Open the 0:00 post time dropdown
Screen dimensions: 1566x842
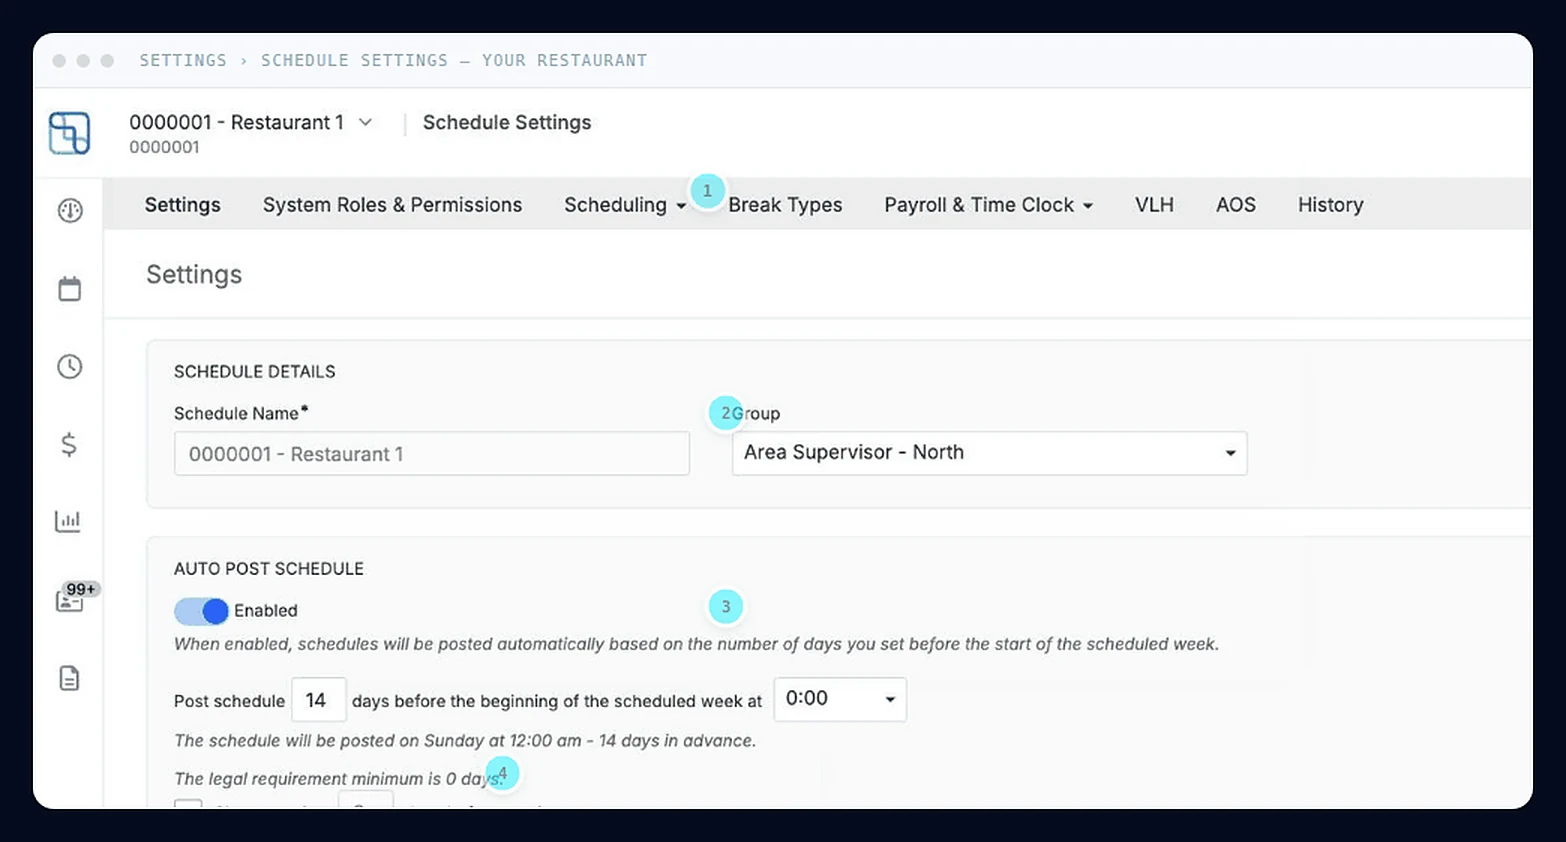[x=840, y=699]
